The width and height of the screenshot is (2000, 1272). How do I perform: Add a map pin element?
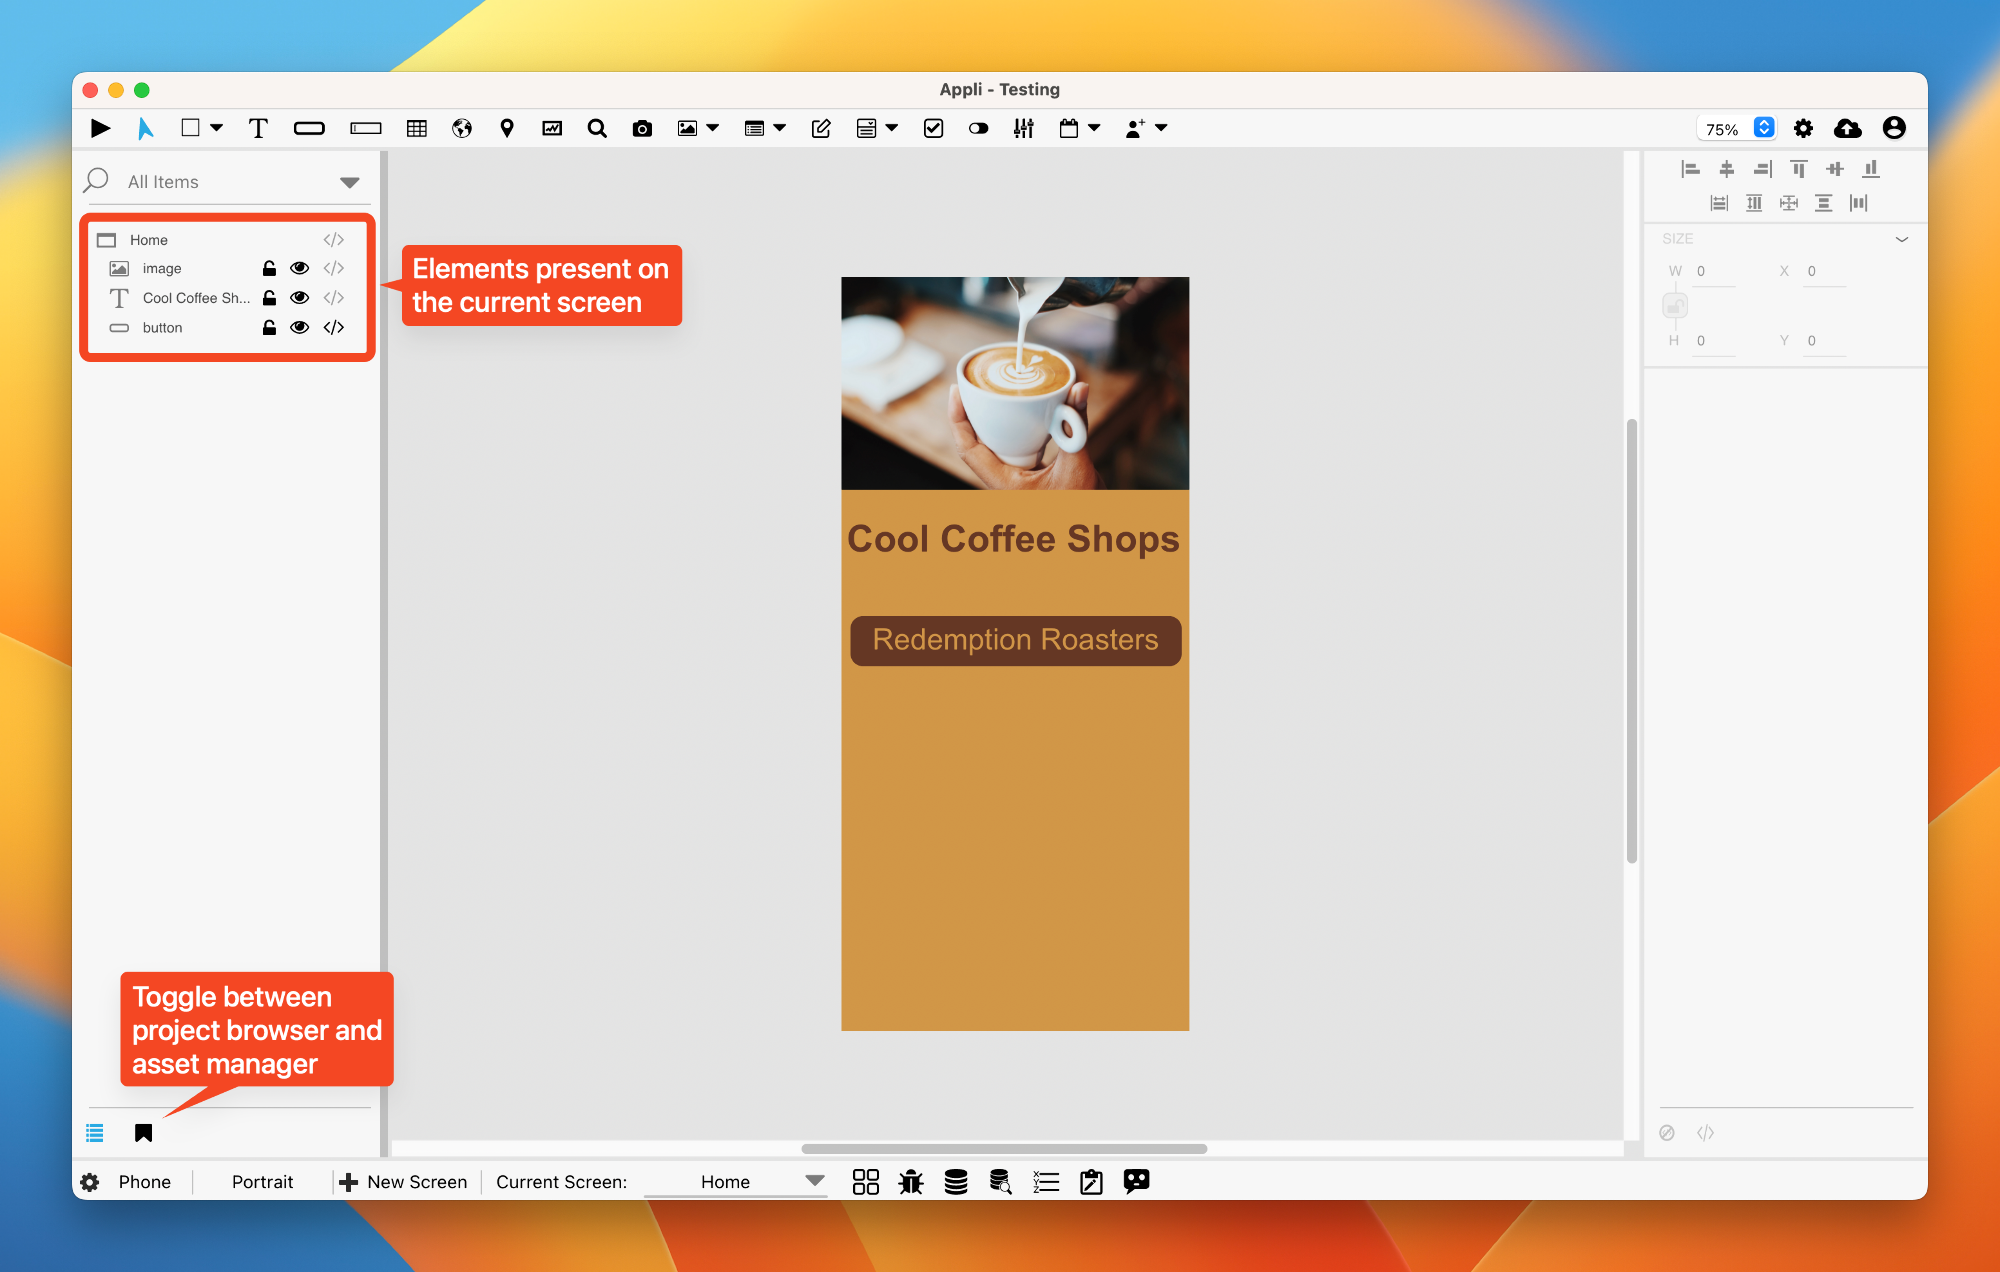pyautogui.click(x=507, y=128)
